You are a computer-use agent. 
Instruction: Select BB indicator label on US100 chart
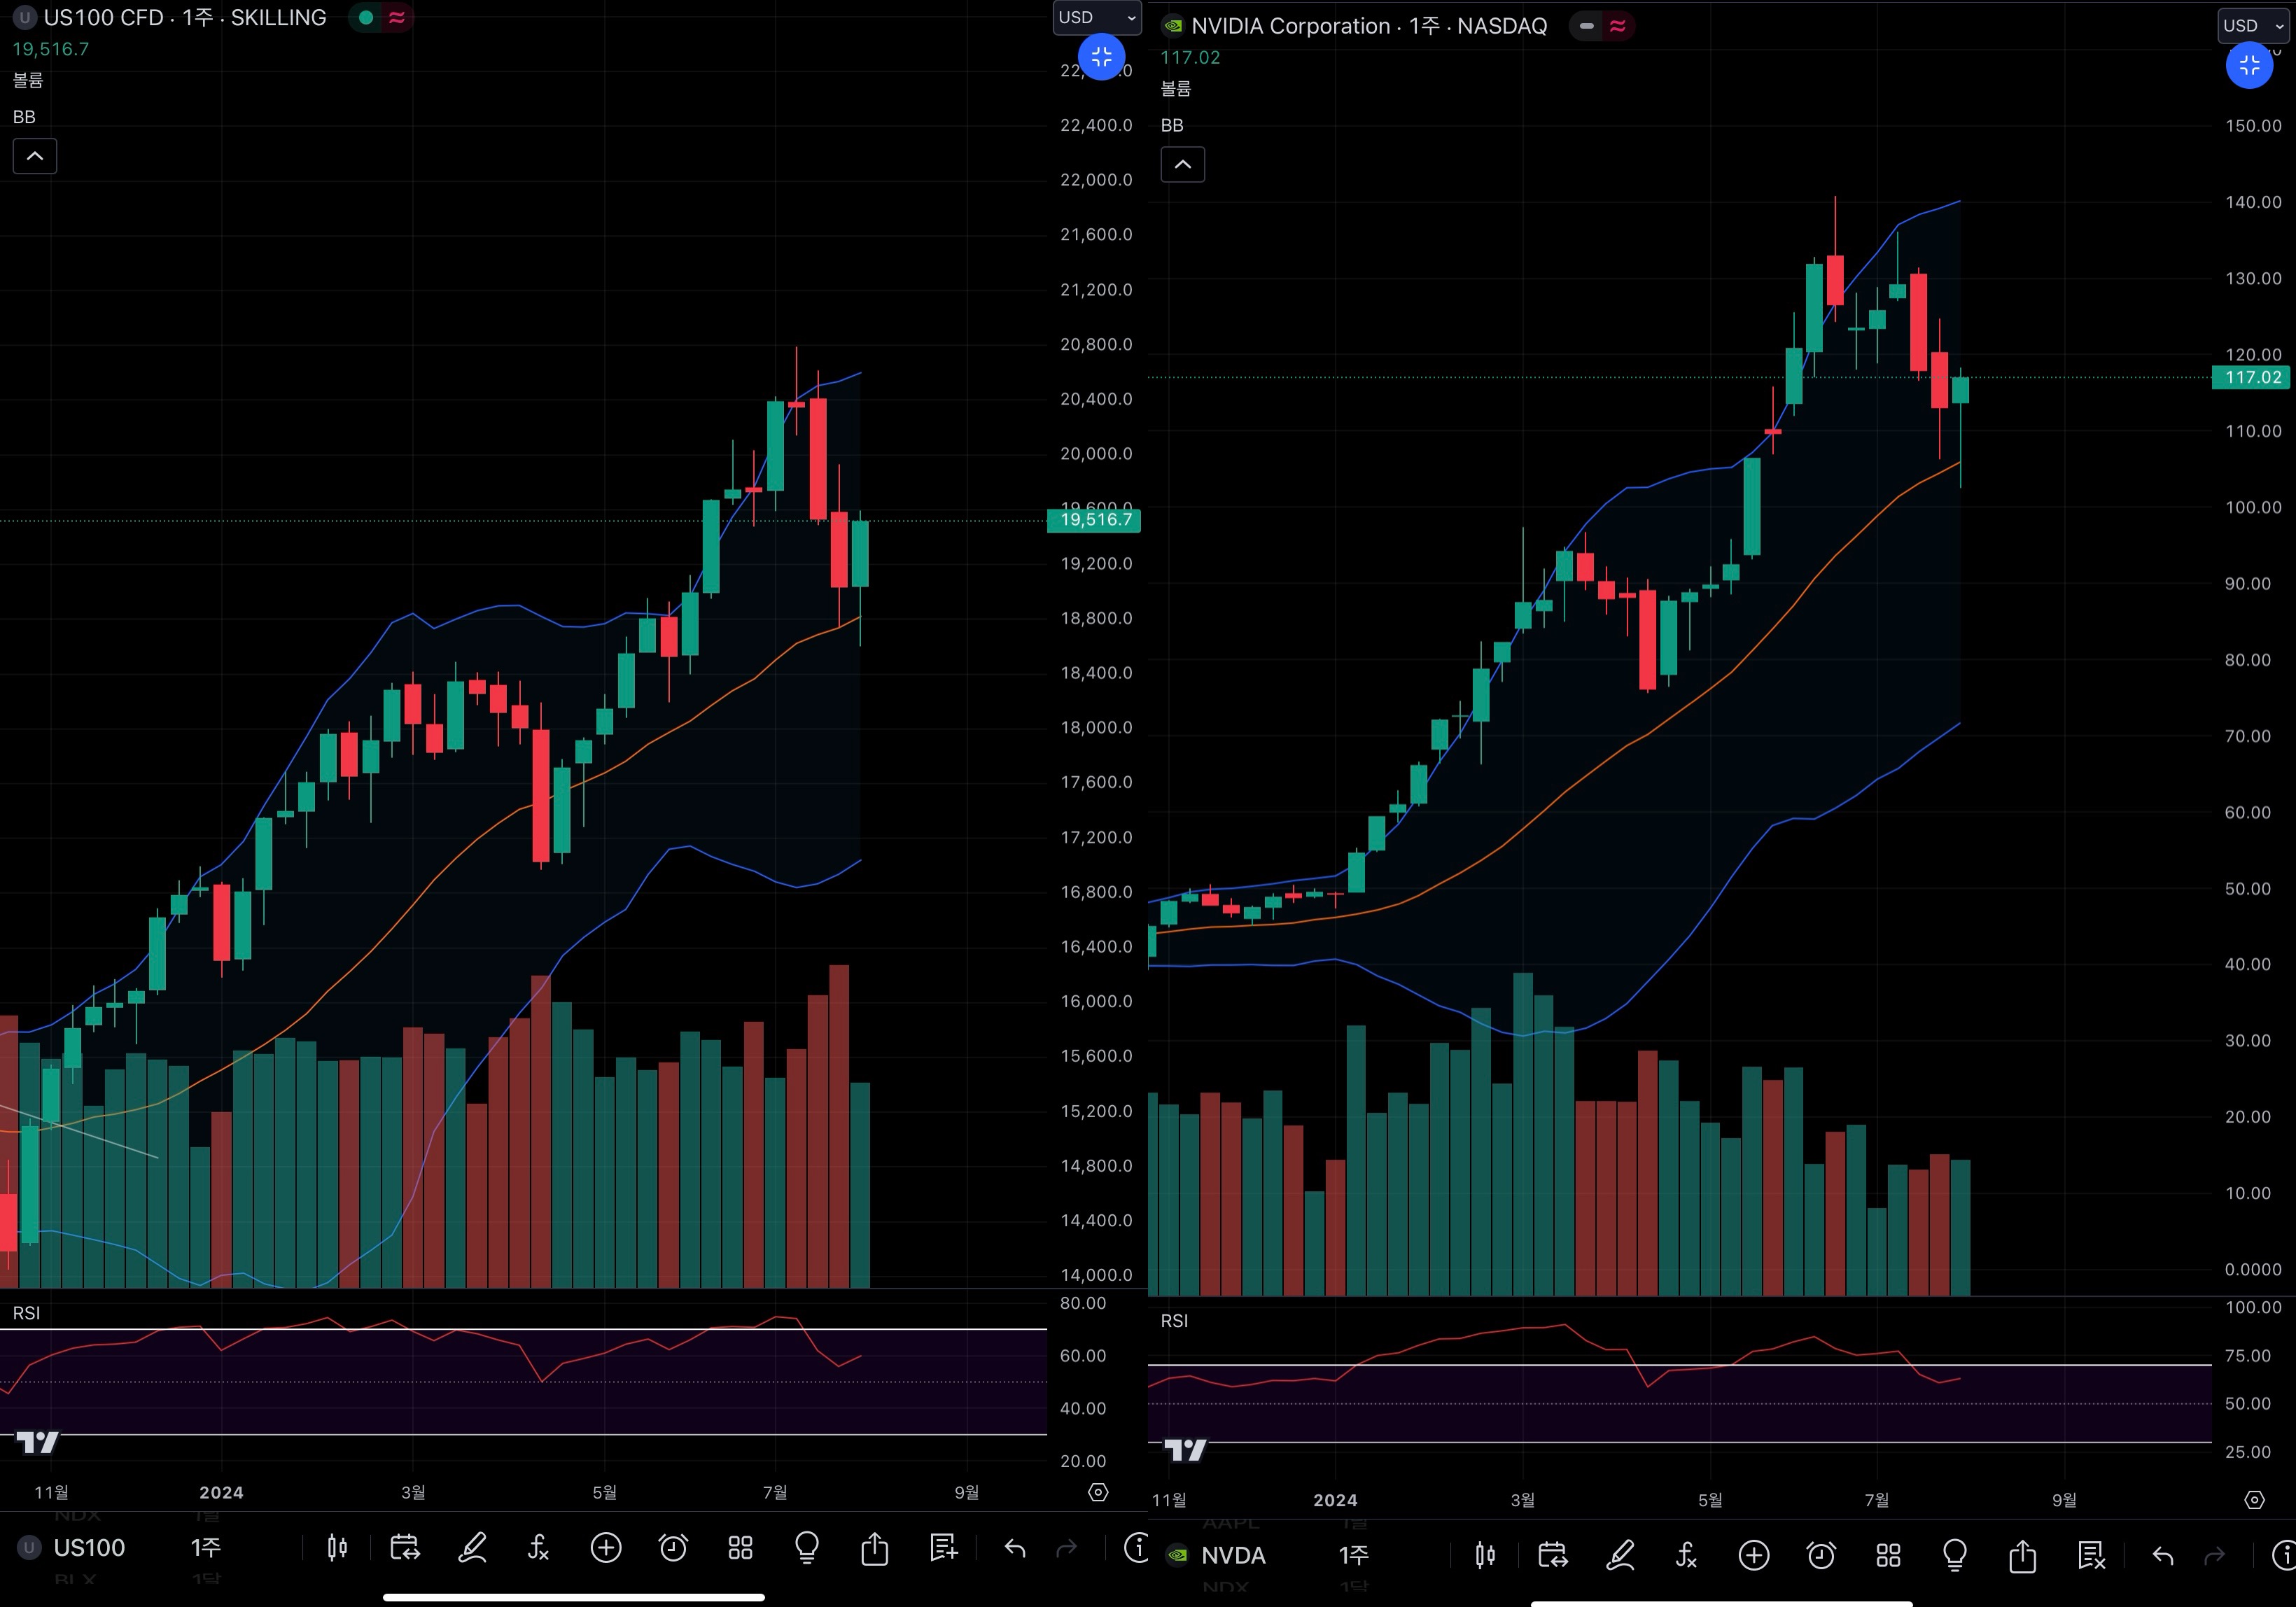(24, 117)
